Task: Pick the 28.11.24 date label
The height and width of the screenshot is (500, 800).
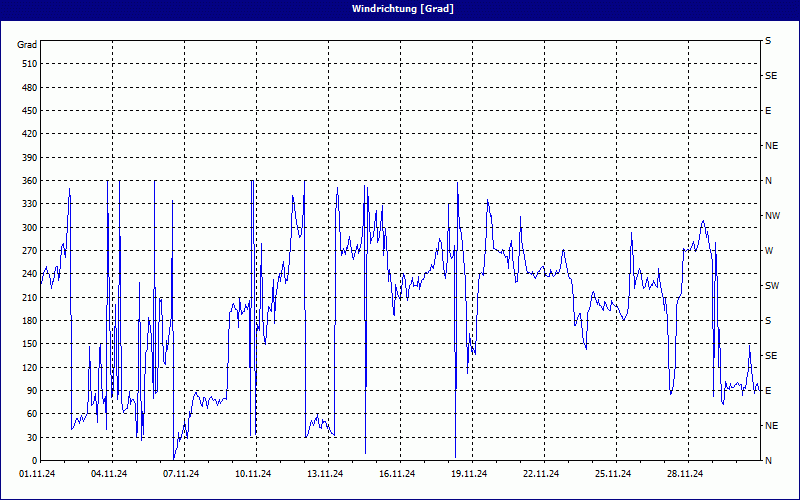Action: (x=685, y=474)
